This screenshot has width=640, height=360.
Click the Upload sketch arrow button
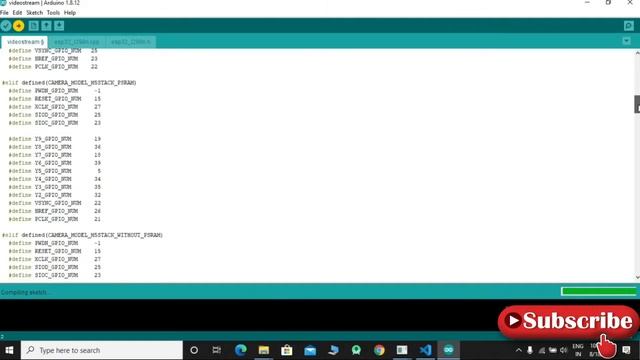[x=18, y=26]
